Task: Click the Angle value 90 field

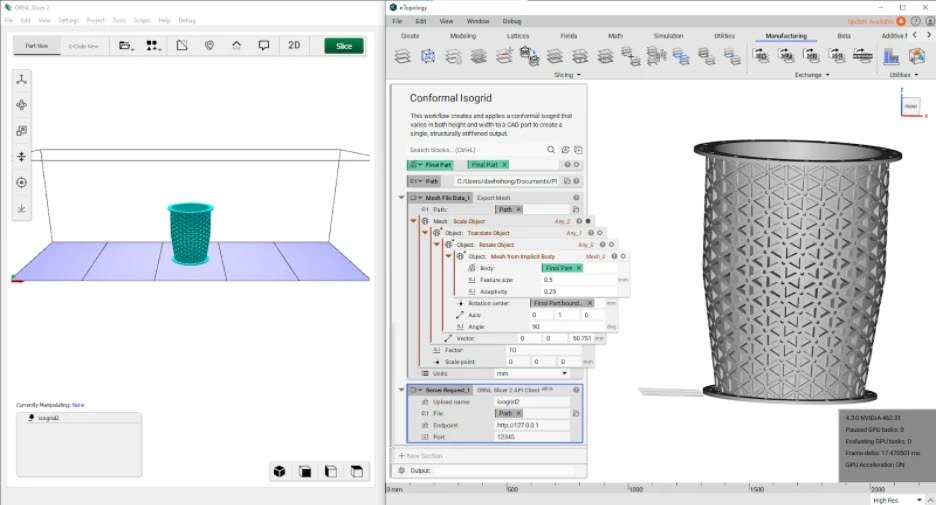Action: tap(567, 327)
